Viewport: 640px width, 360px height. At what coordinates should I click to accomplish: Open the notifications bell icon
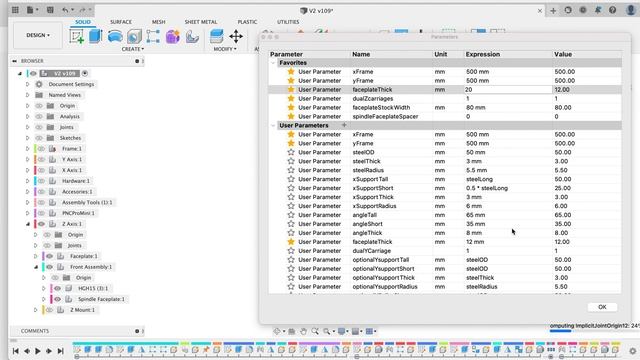coord(598,10)
